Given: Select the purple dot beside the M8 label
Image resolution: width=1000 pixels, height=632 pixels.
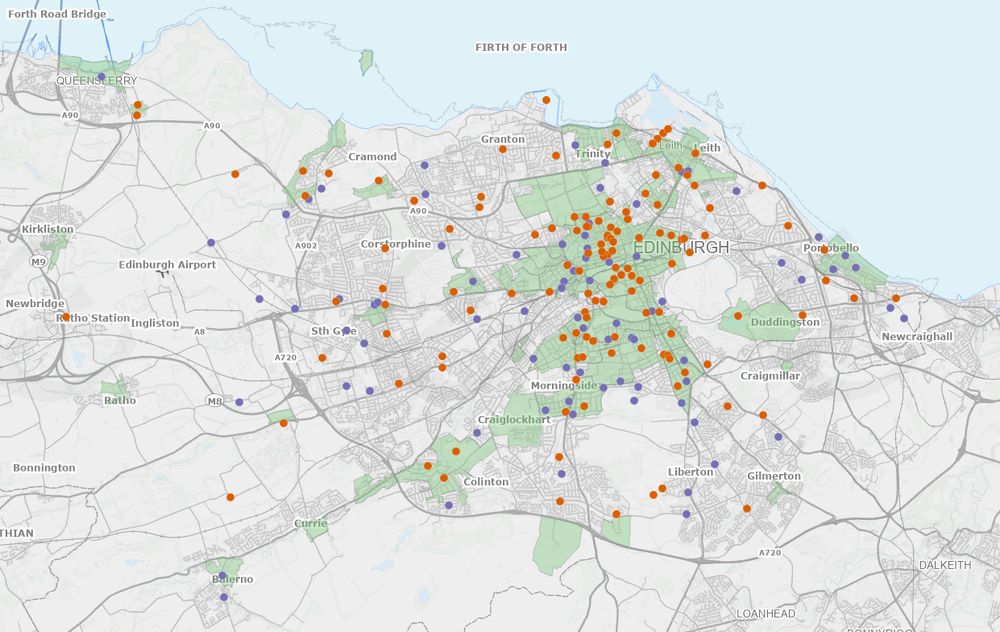Looking at the screenshot, I should (239, 402).
